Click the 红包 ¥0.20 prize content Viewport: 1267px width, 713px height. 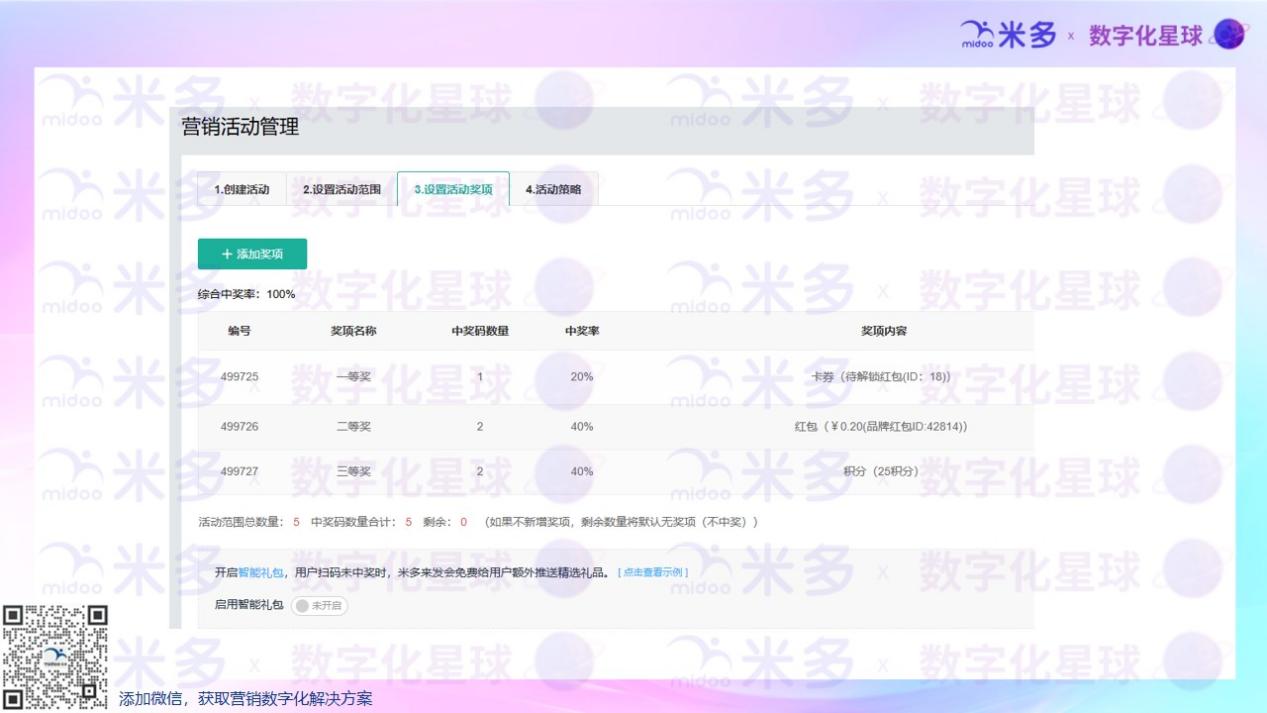pos(880,427)
